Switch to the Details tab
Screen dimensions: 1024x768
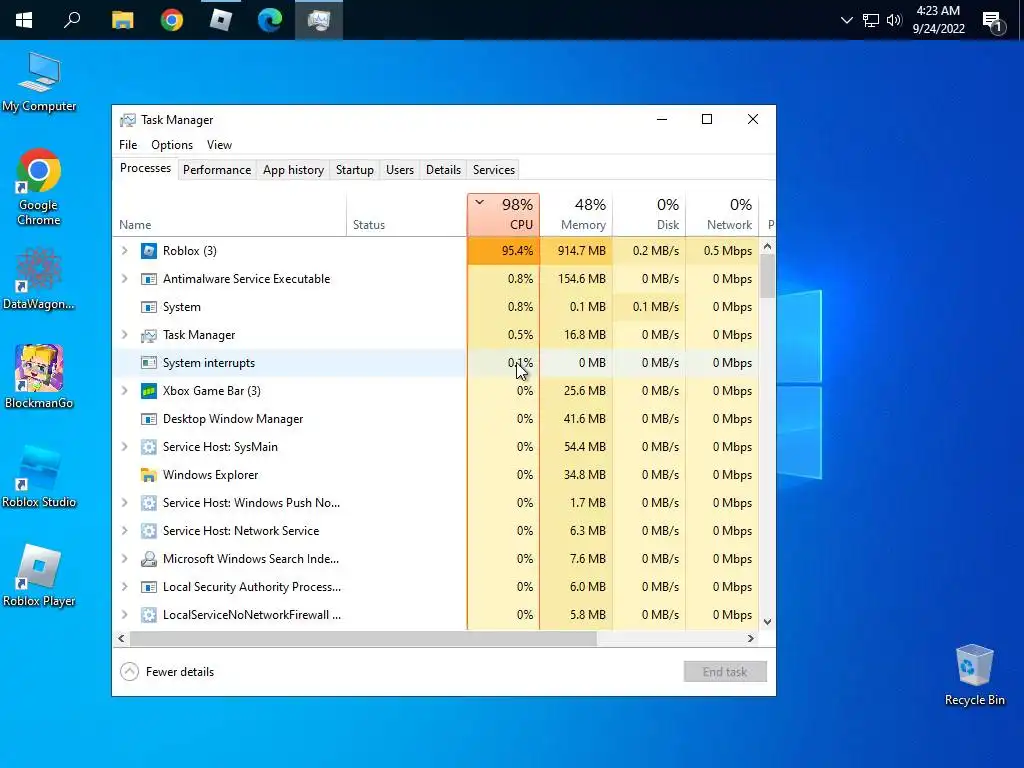pyautogui.click(x=443, y=170)
